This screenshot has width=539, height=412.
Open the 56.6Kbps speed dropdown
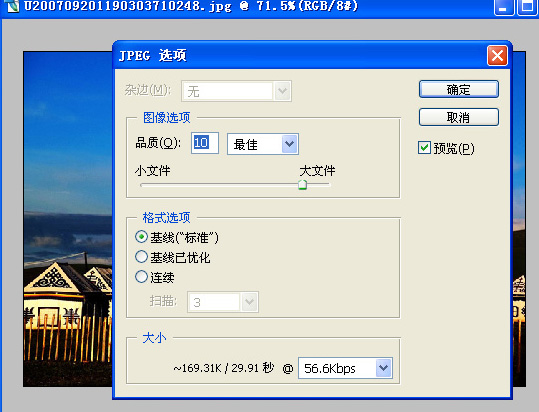coord(345,368)
